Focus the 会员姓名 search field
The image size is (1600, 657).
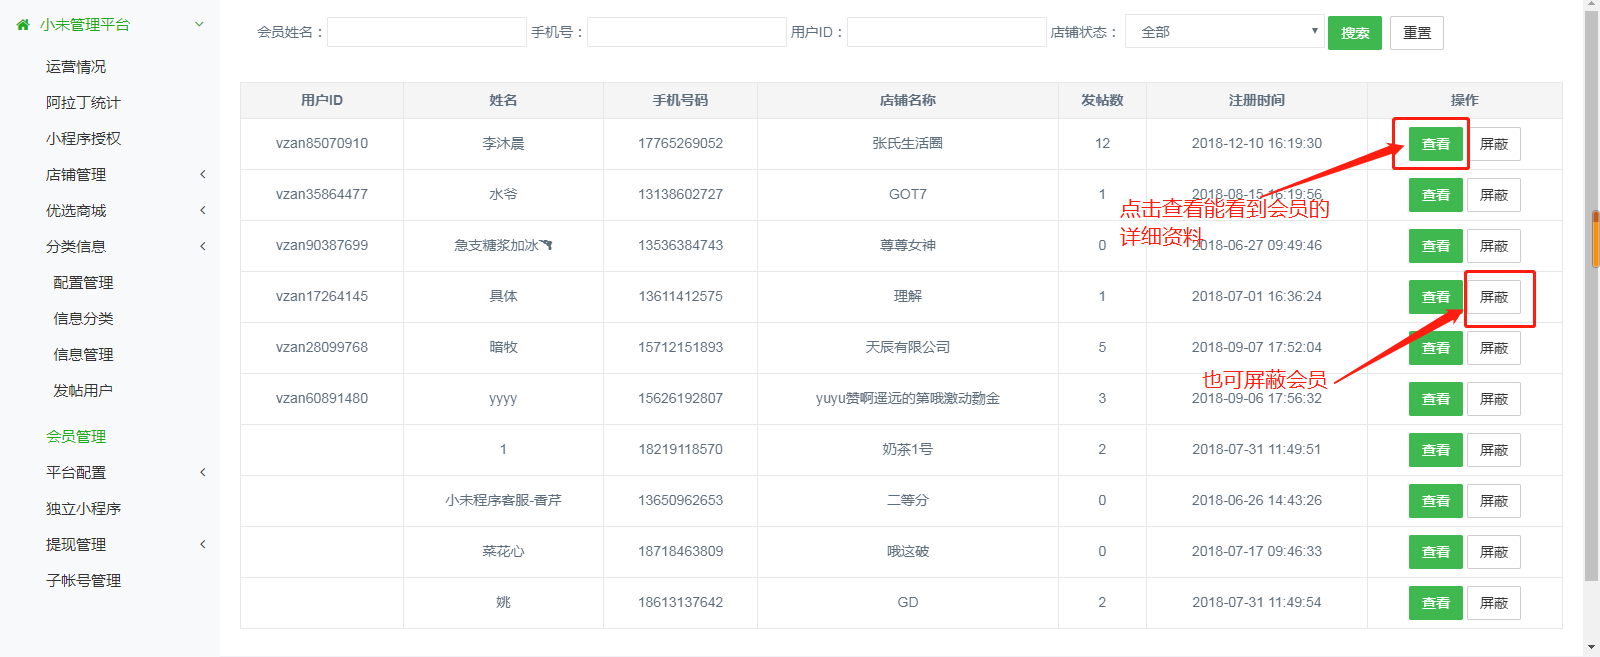427,32
